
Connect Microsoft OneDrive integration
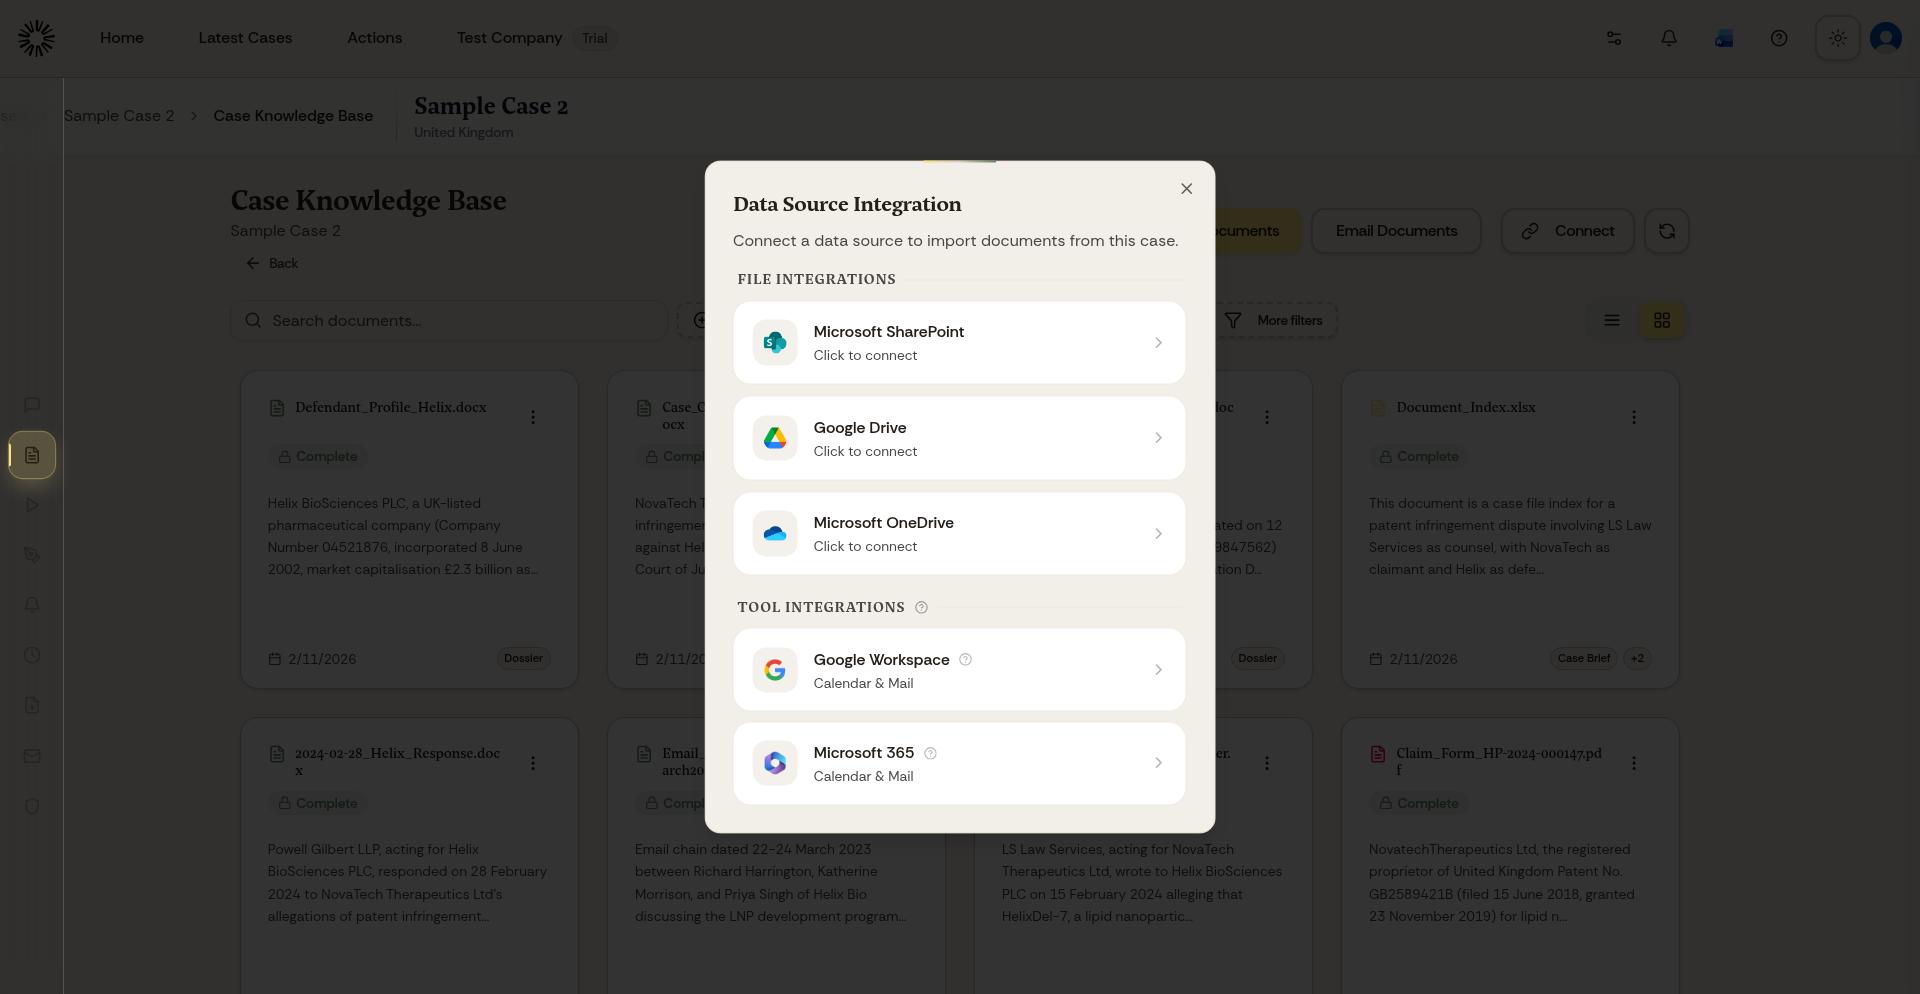point(959,534)
